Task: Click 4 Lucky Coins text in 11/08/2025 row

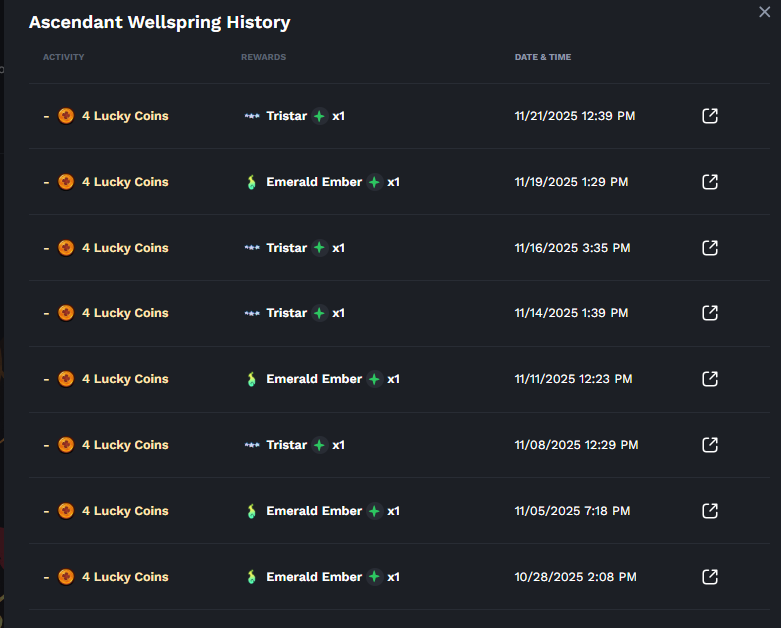Action: [125, 445]
